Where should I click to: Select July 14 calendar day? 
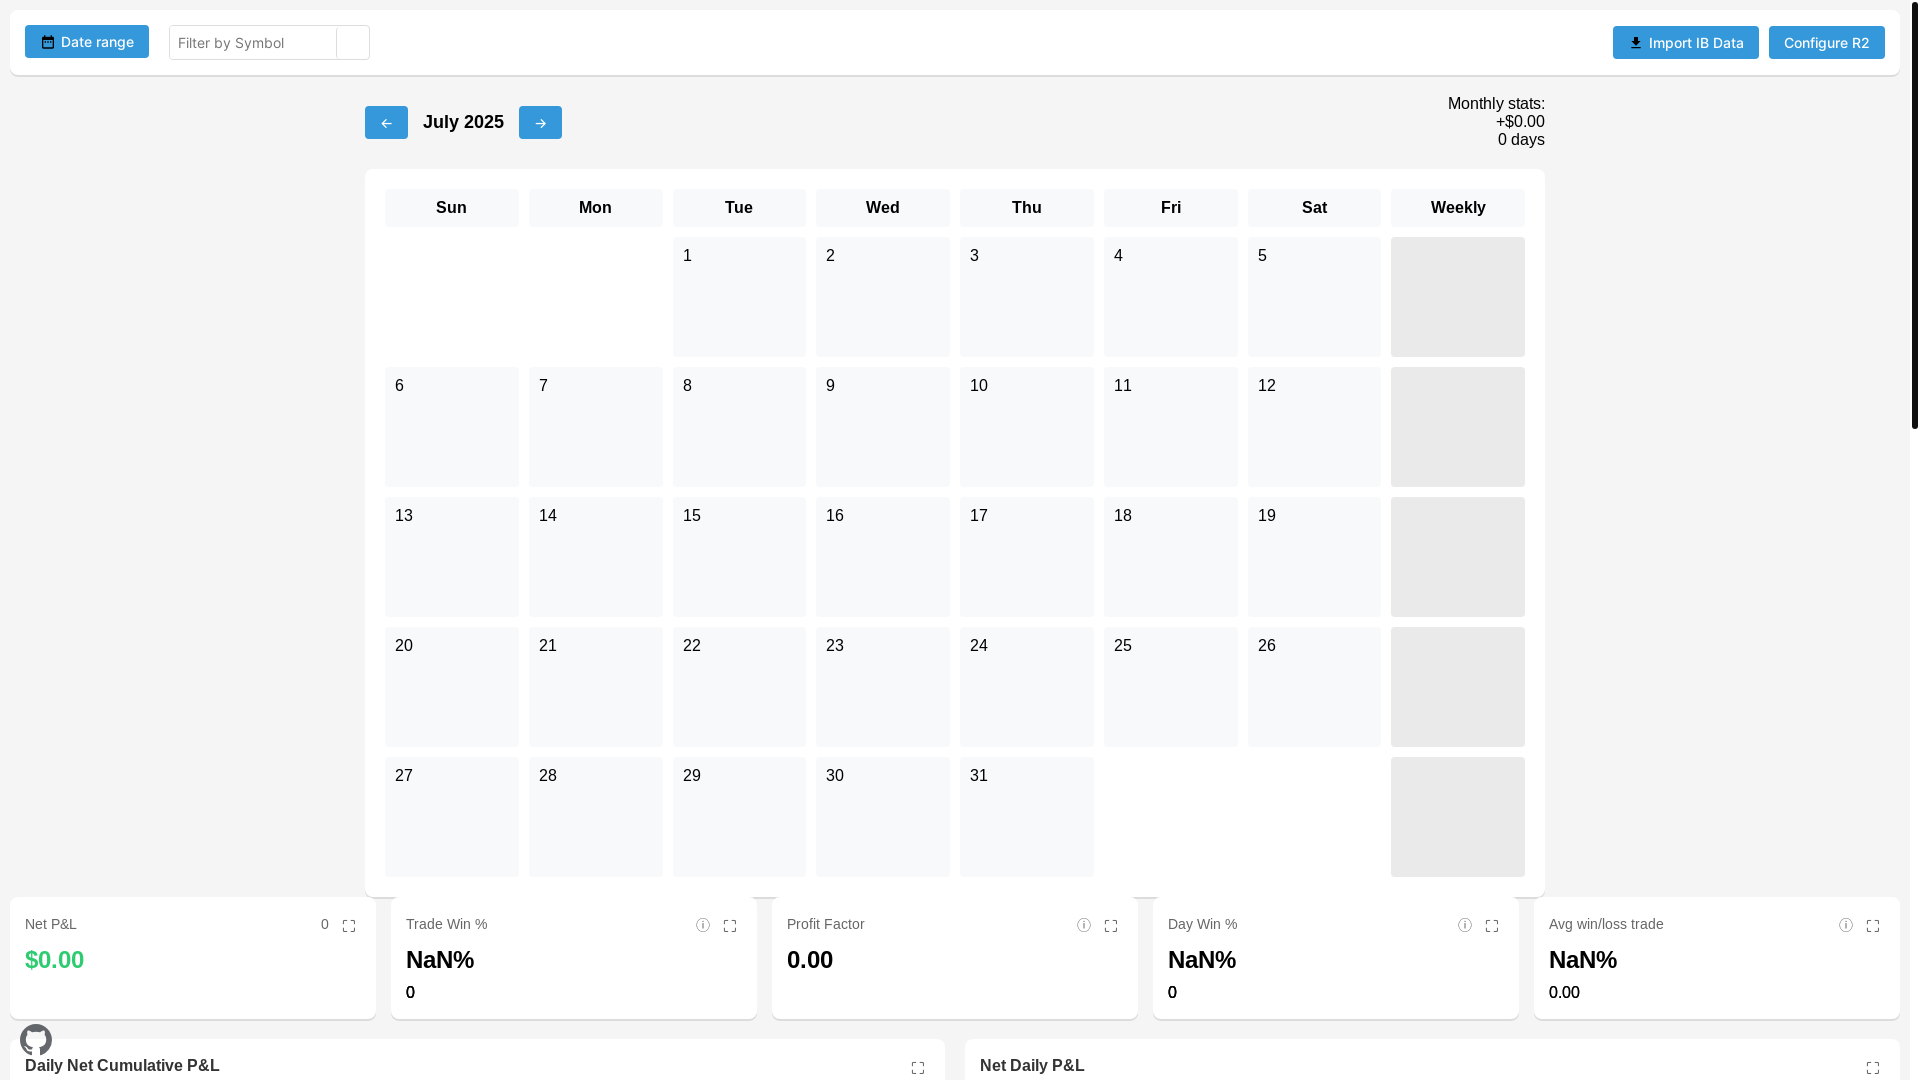point(596,557)
